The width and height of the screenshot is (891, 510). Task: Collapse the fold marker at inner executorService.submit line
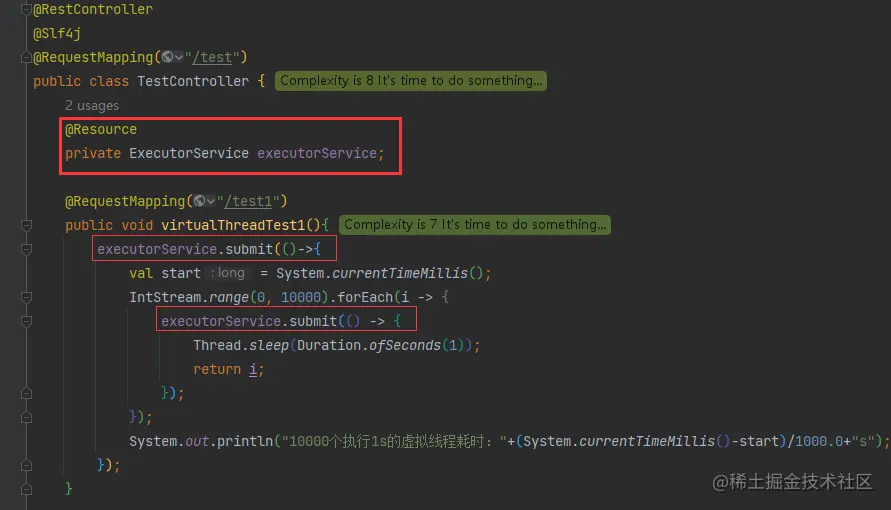[x=26, y=321]
